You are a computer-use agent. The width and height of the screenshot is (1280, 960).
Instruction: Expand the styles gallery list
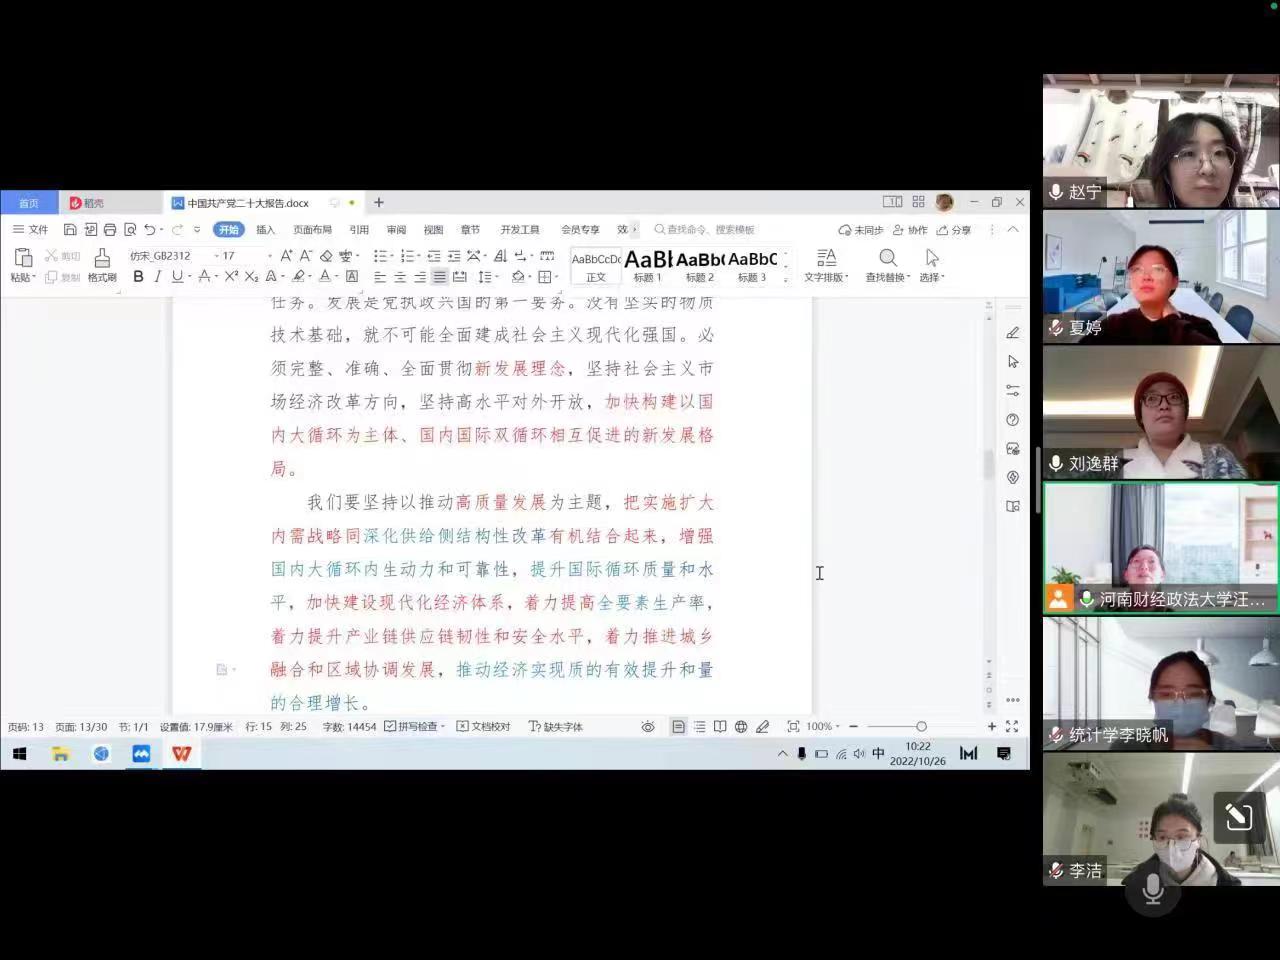(x=786, y=278)
